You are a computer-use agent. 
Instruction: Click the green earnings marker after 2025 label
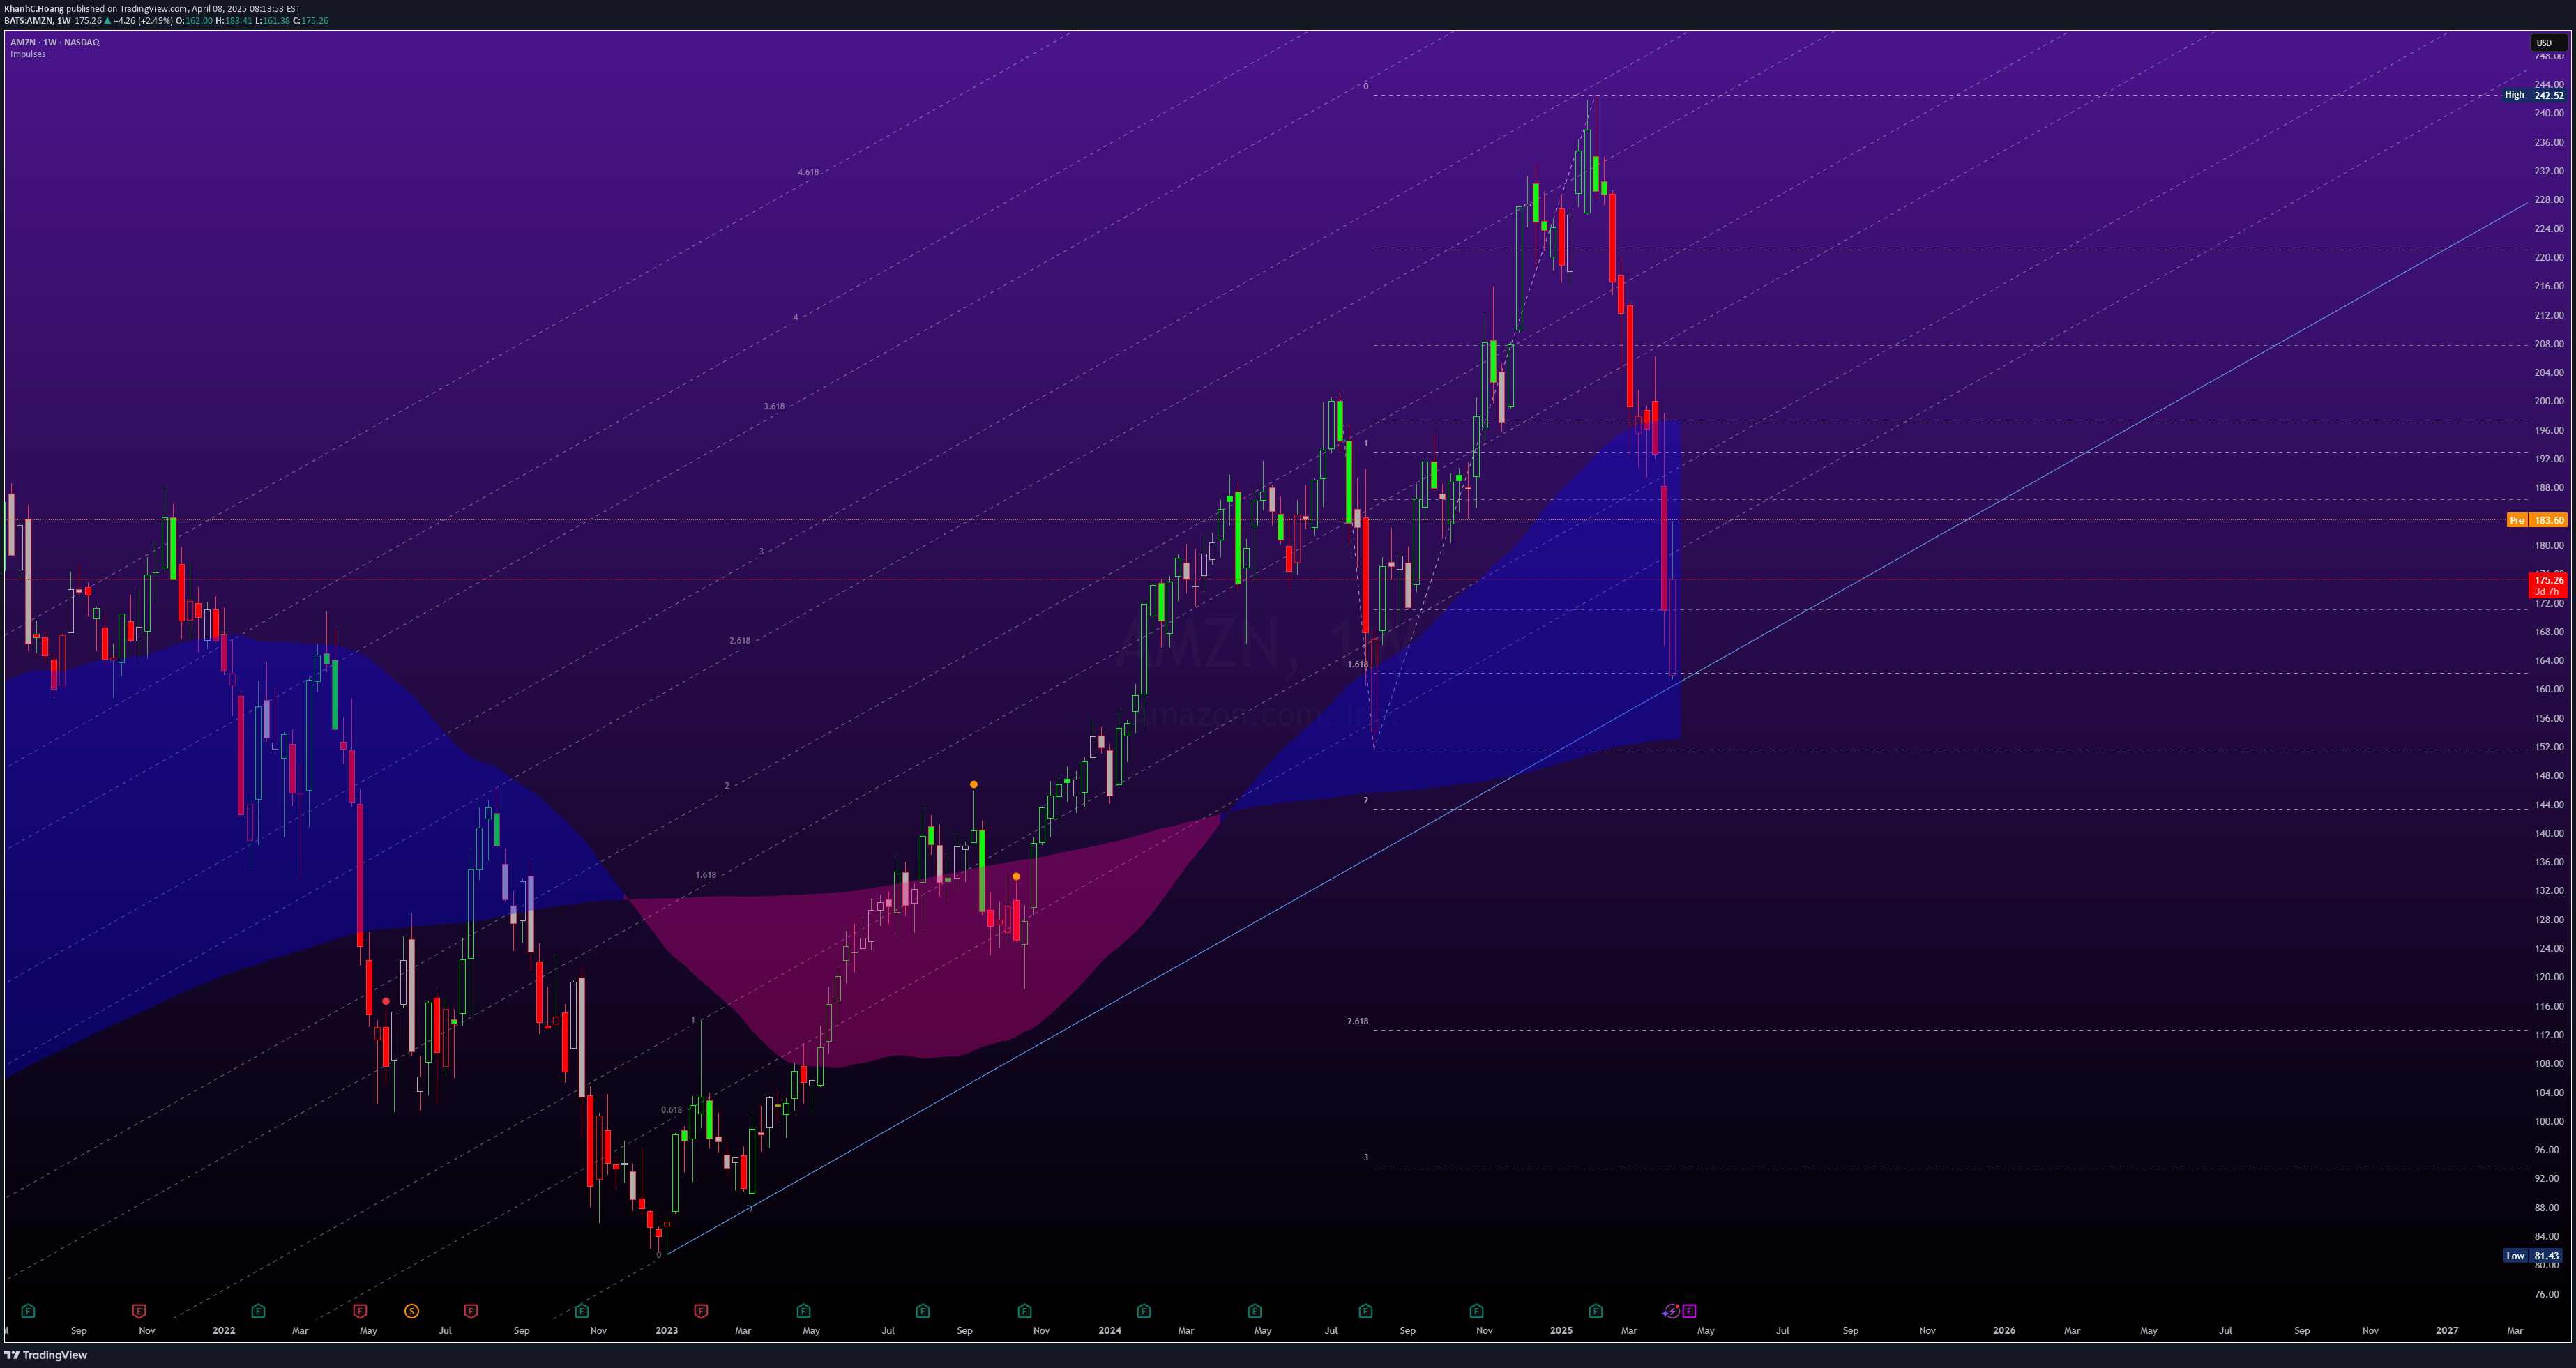click(1596, 1310)
